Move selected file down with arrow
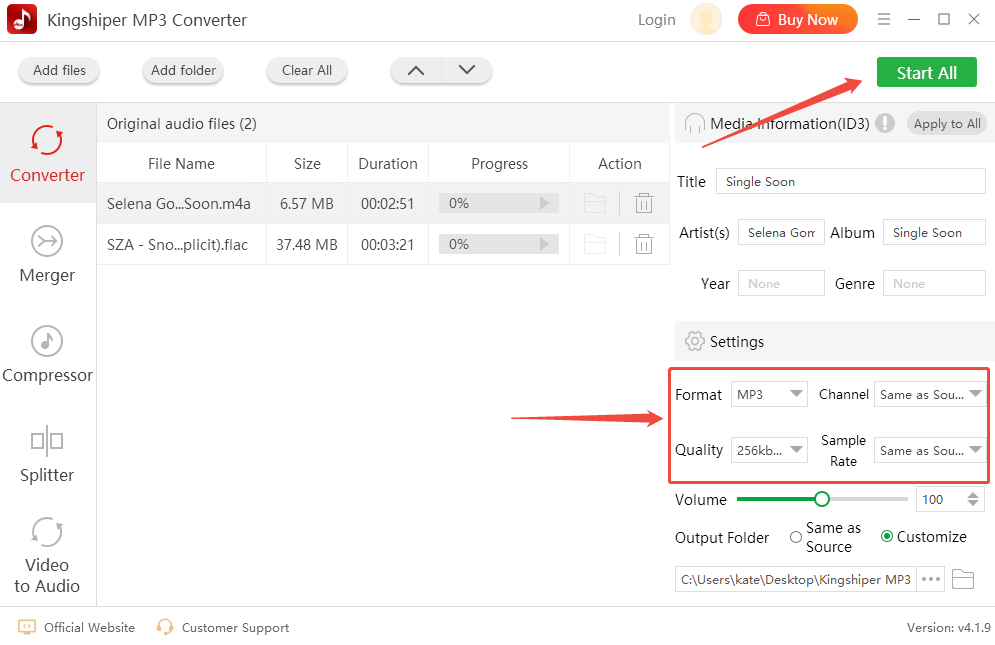Image resolution: width=995 pixels, height=645 pixels. (467, 70)
